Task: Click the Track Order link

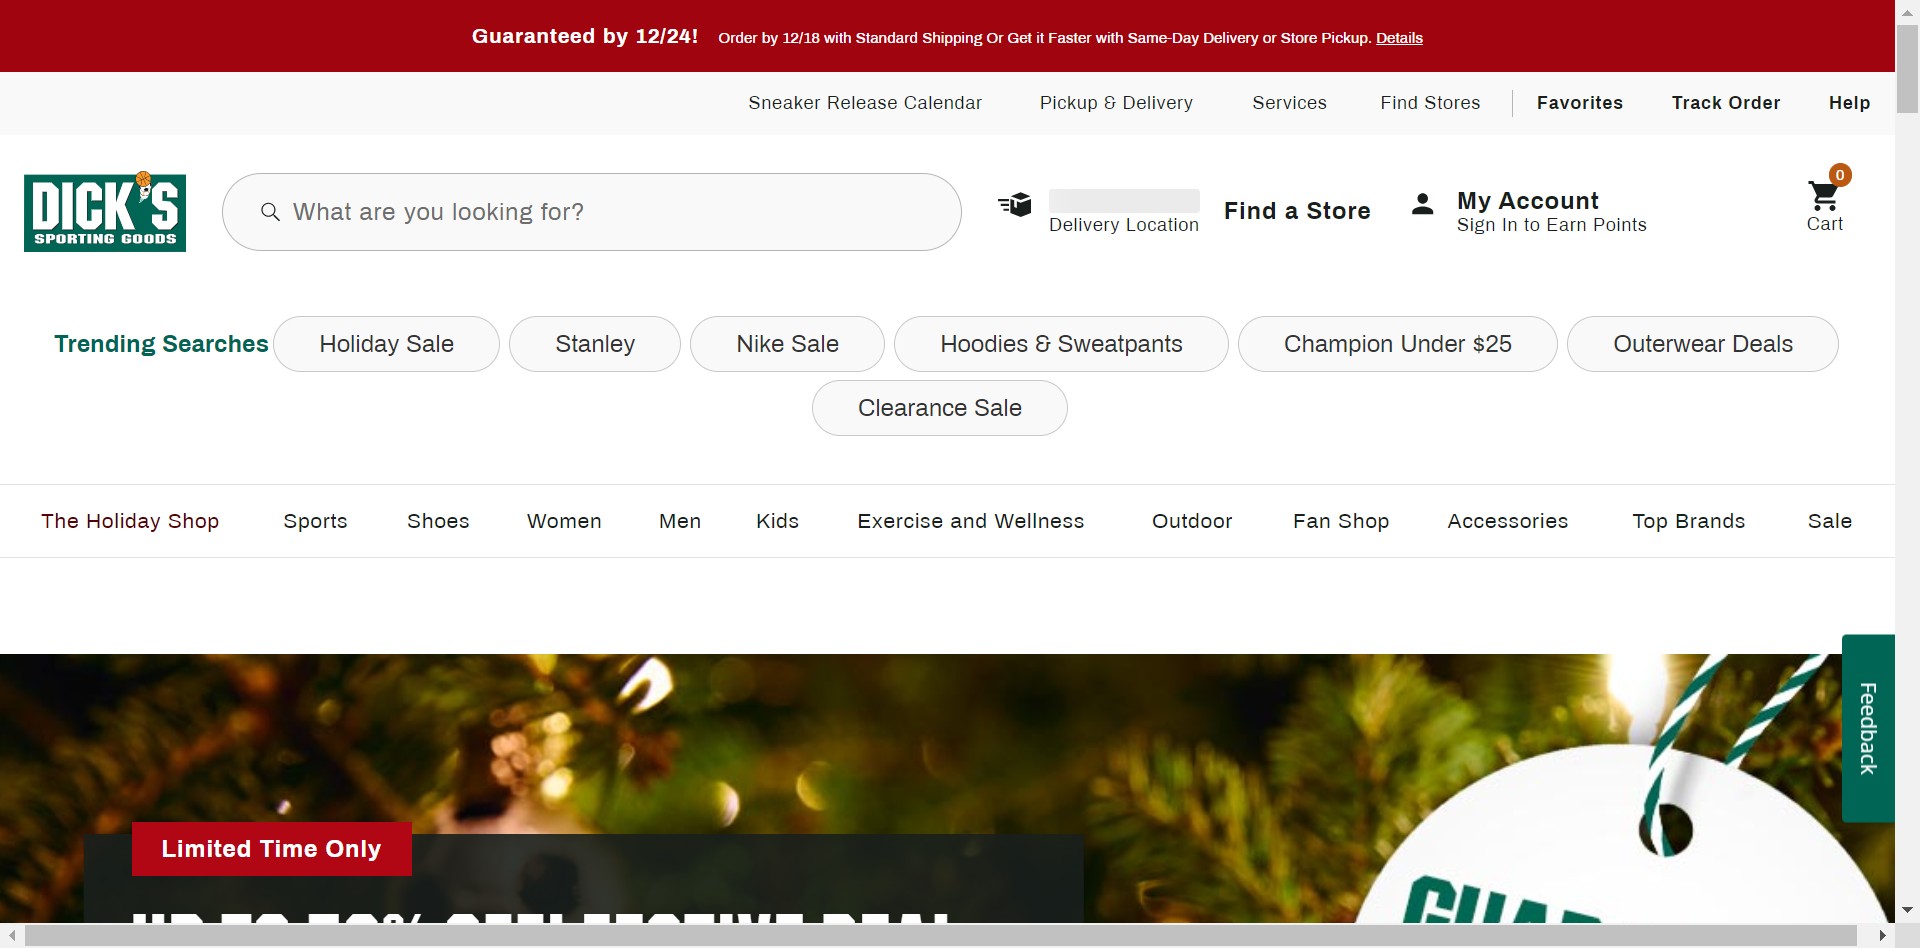Action: 1725,103
